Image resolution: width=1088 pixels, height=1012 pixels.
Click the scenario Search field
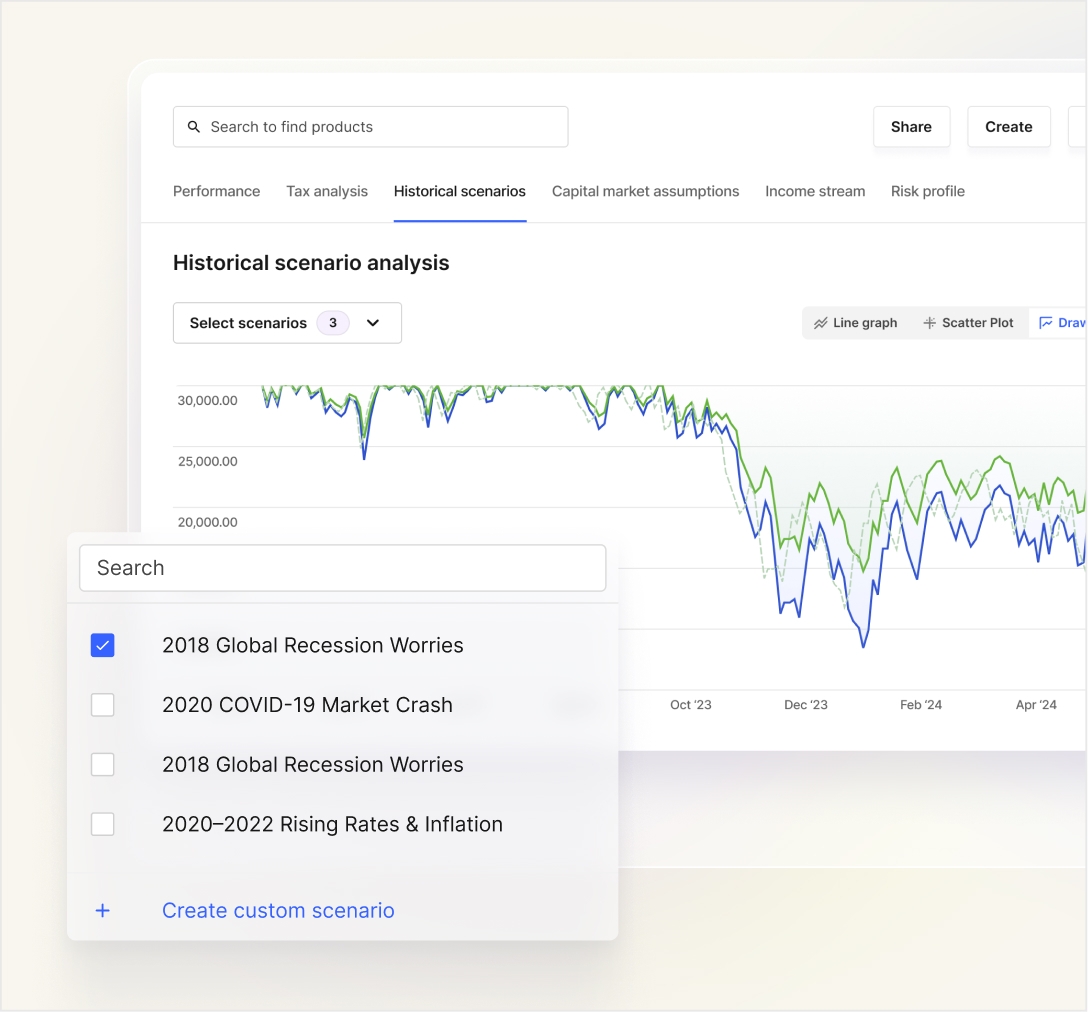(343, 568)
